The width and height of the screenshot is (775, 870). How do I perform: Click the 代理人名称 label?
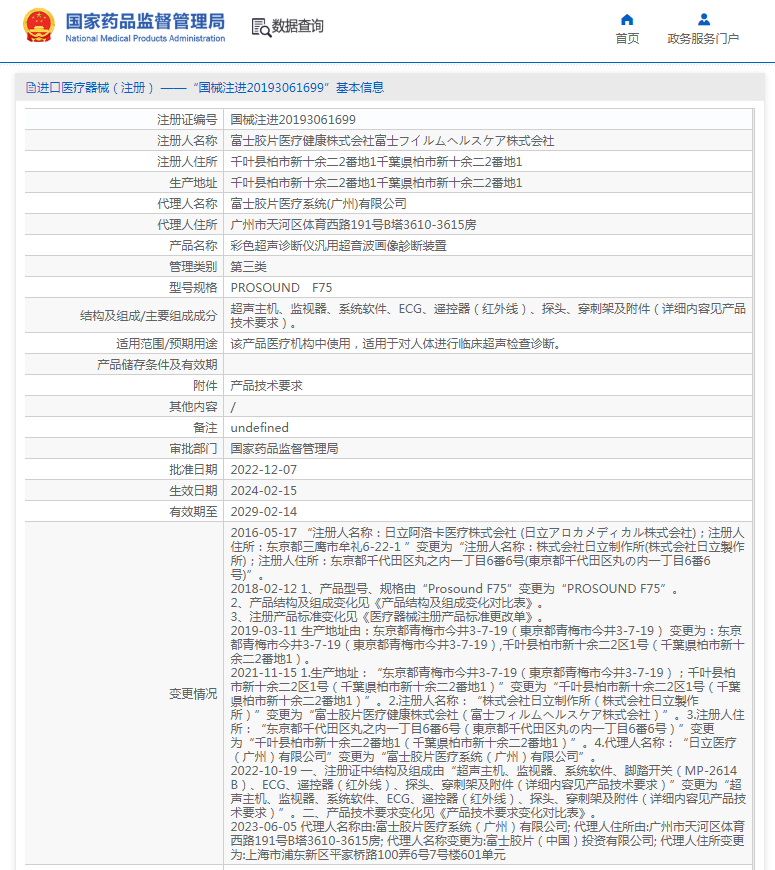click(x=187, y=204)
